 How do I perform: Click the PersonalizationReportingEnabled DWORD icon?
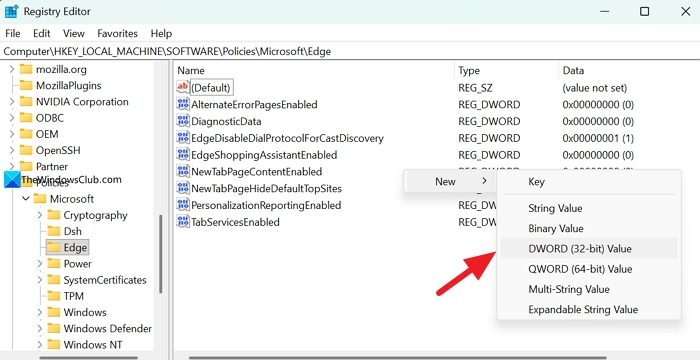(x=183, y=205)
